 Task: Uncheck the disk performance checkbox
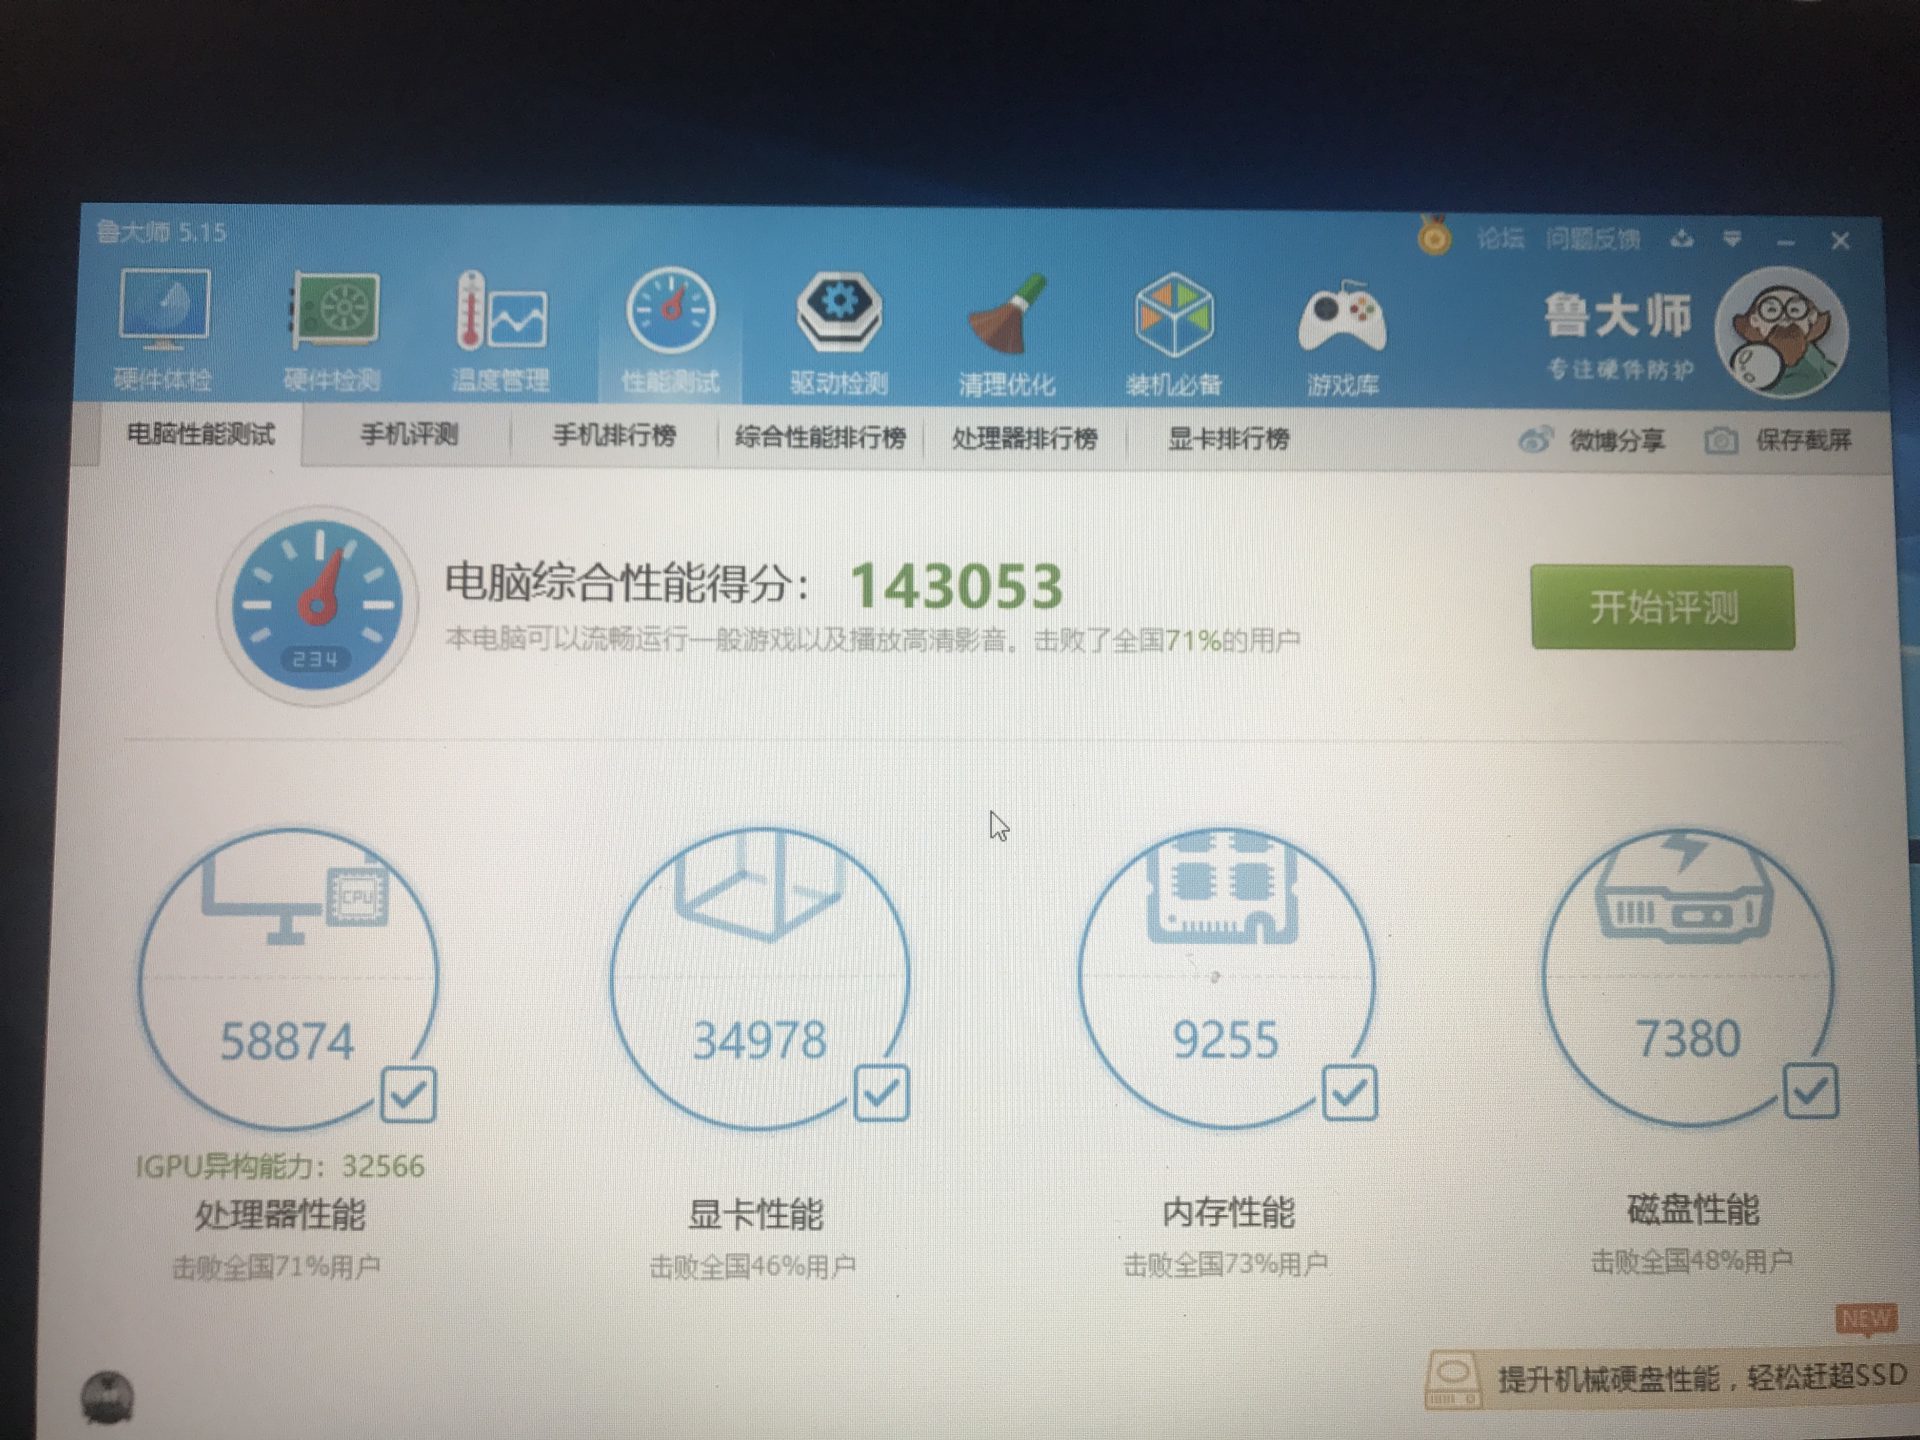tap(1811, 1090)
